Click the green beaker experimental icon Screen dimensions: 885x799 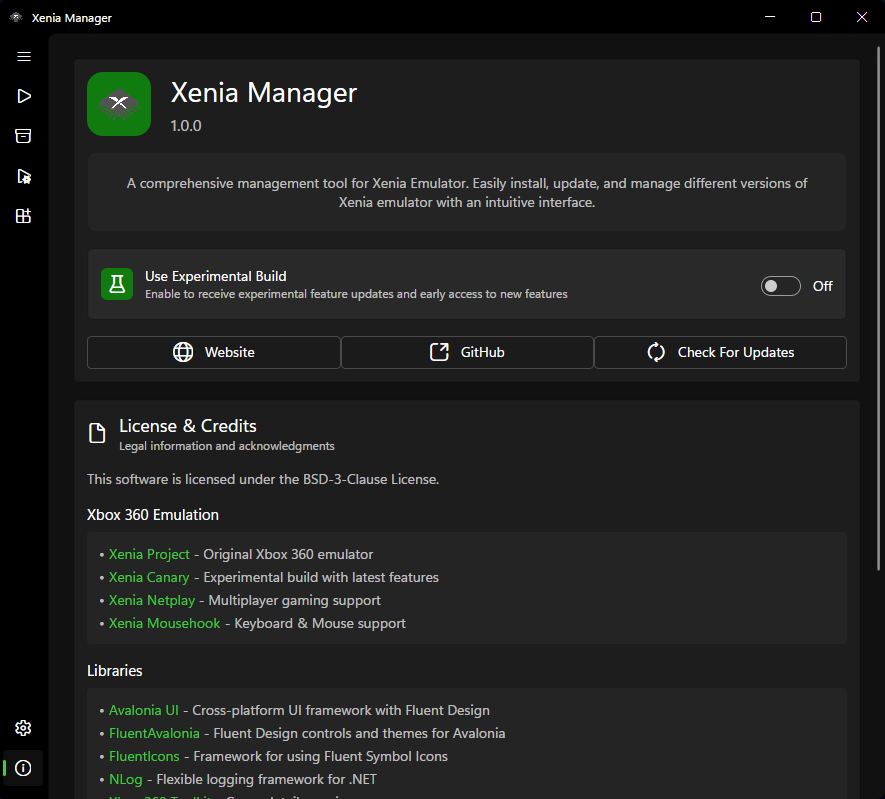(117, 284)
